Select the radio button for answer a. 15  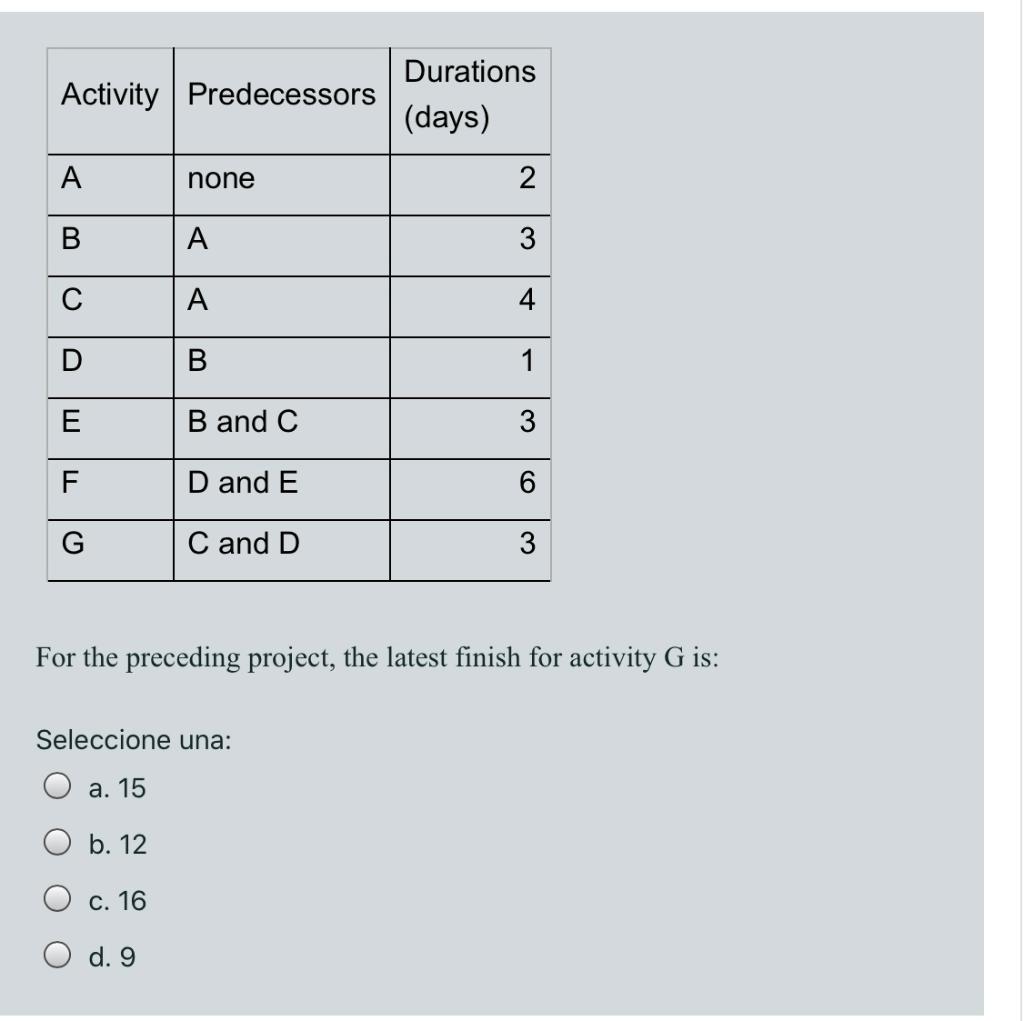pyautogui.click(x=59, y=788)
